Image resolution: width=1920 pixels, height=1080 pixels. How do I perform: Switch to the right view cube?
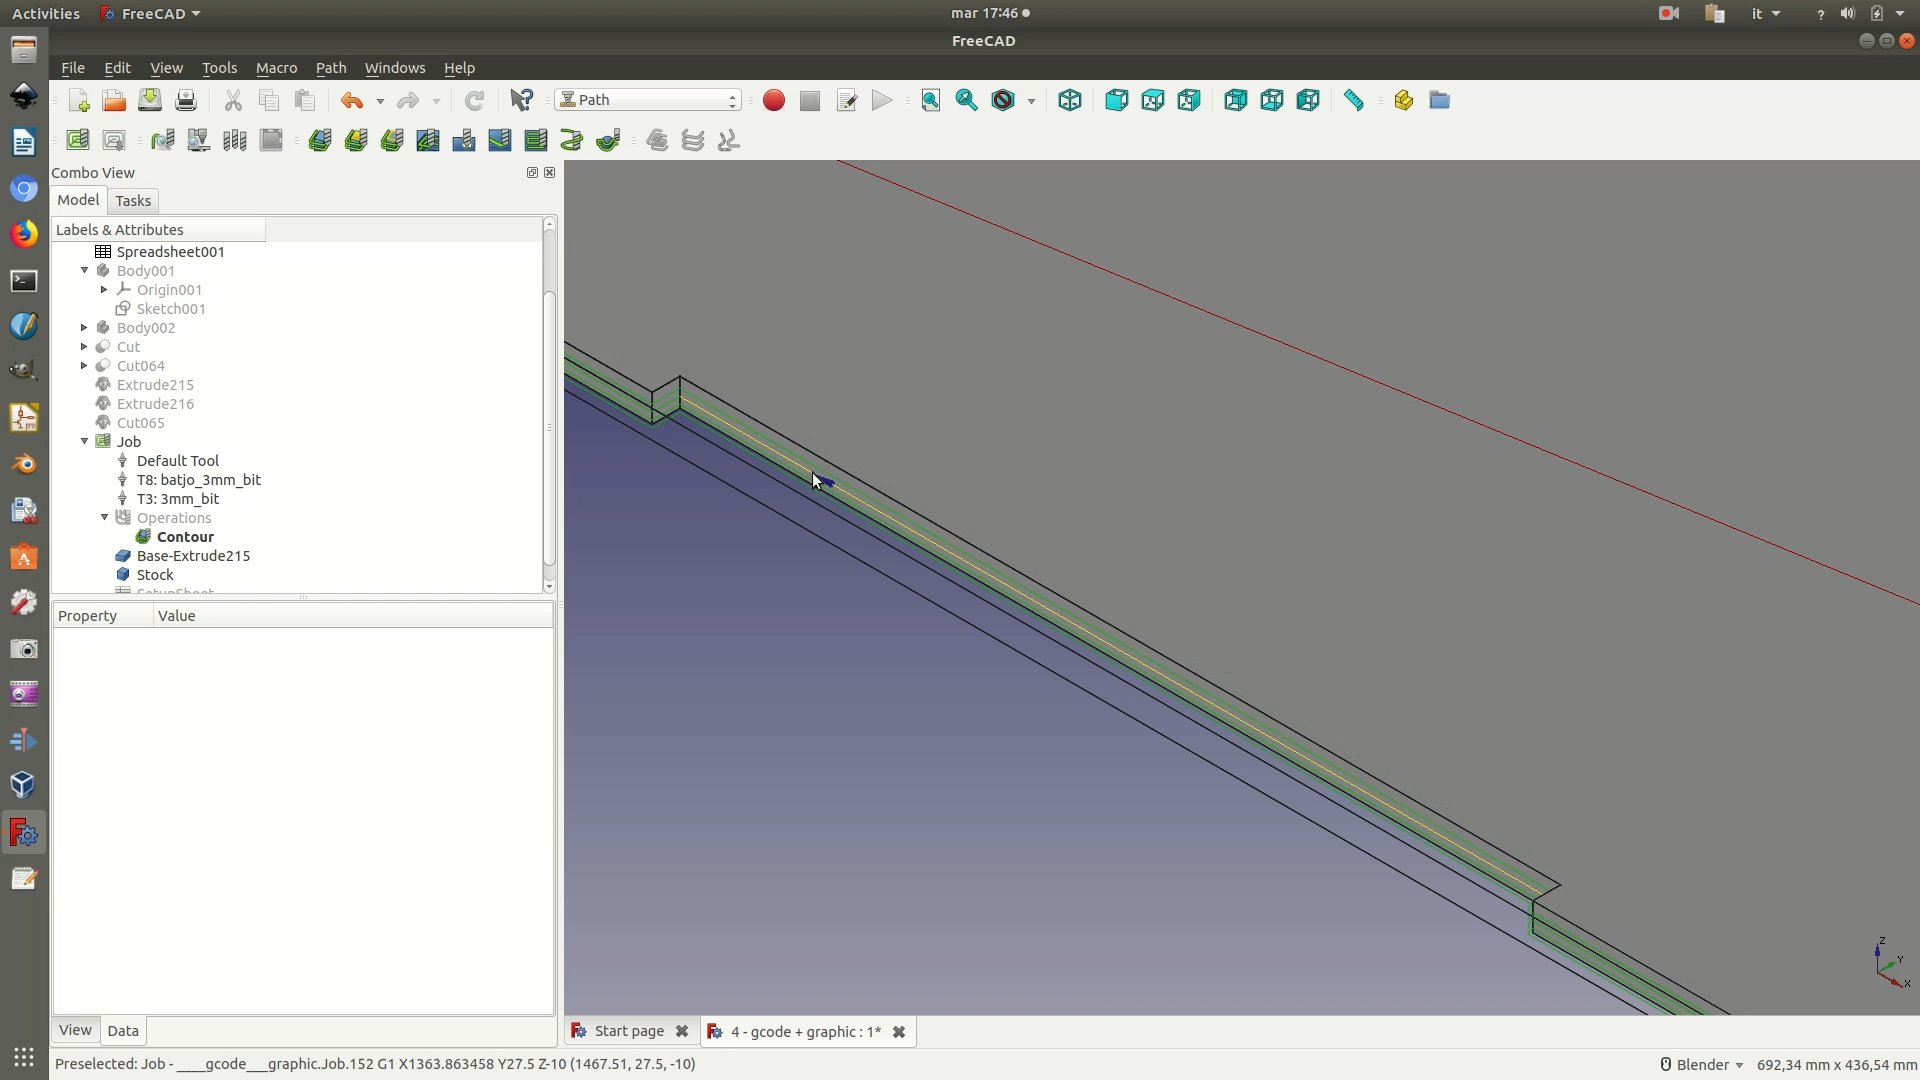(x=1189, y=100)
